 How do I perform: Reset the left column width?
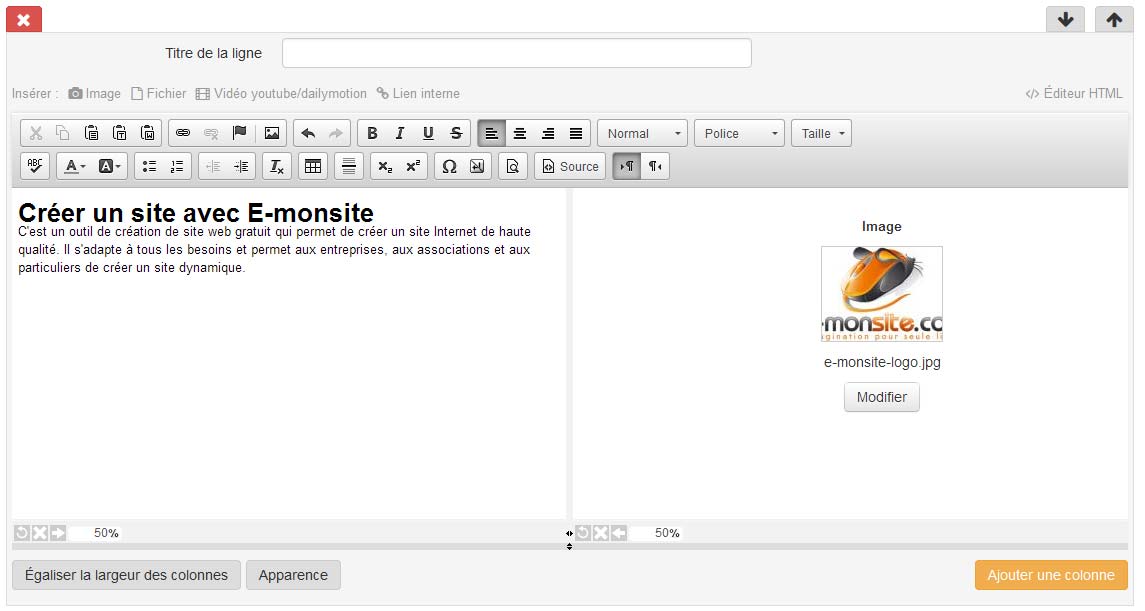[x=22, y=533]
